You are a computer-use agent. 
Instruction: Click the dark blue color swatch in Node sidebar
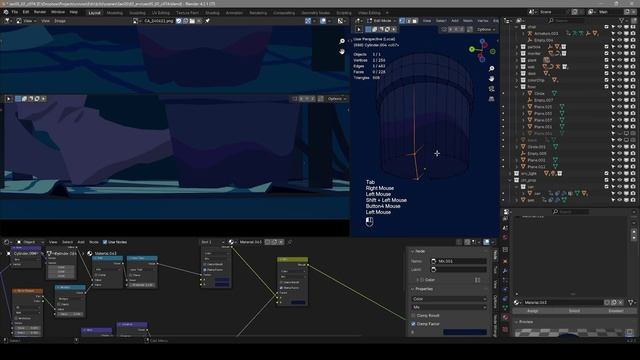(464, 332)
